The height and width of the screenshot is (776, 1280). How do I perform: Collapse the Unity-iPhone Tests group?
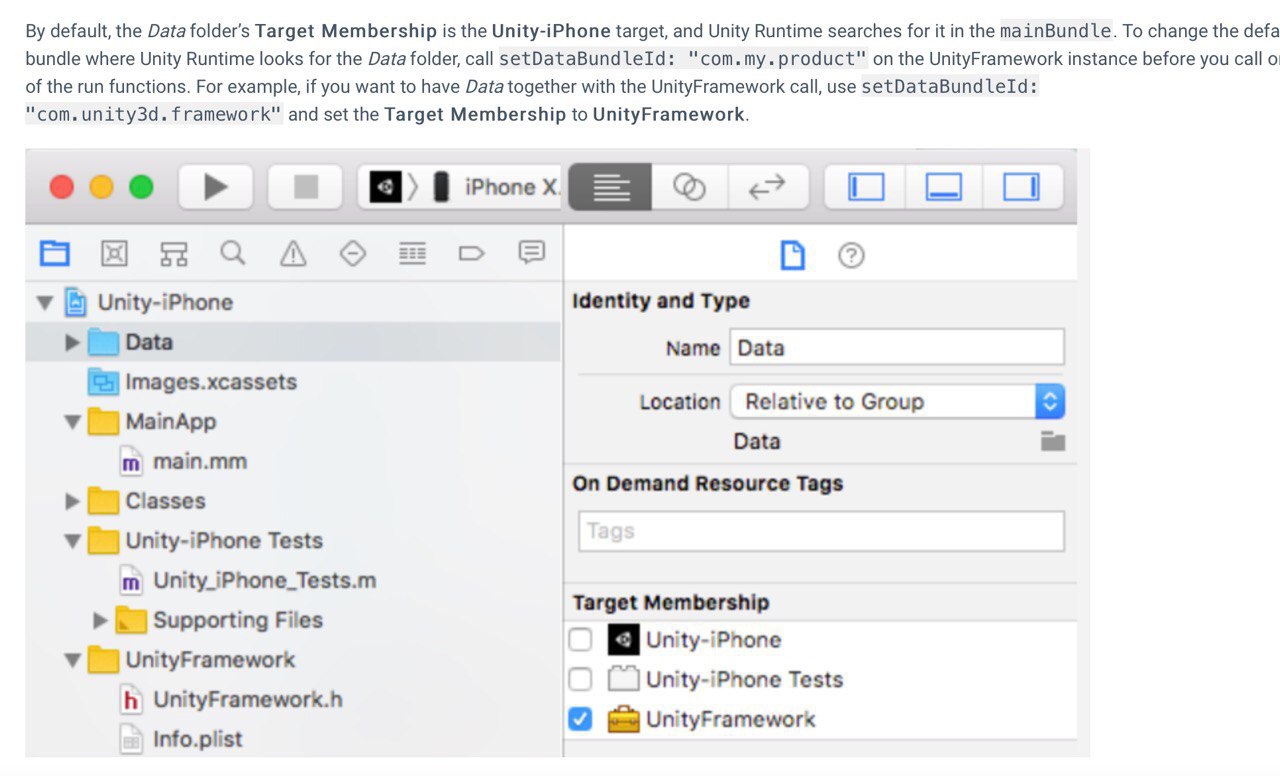tap(72, 541)
